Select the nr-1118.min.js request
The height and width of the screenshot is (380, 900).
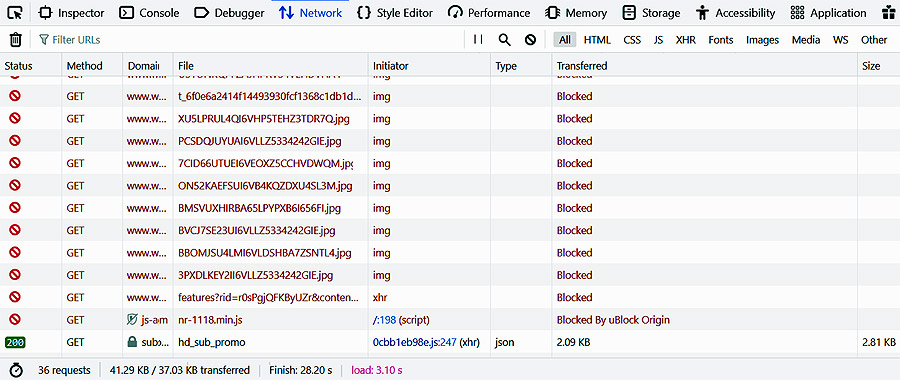pos(450,320)
